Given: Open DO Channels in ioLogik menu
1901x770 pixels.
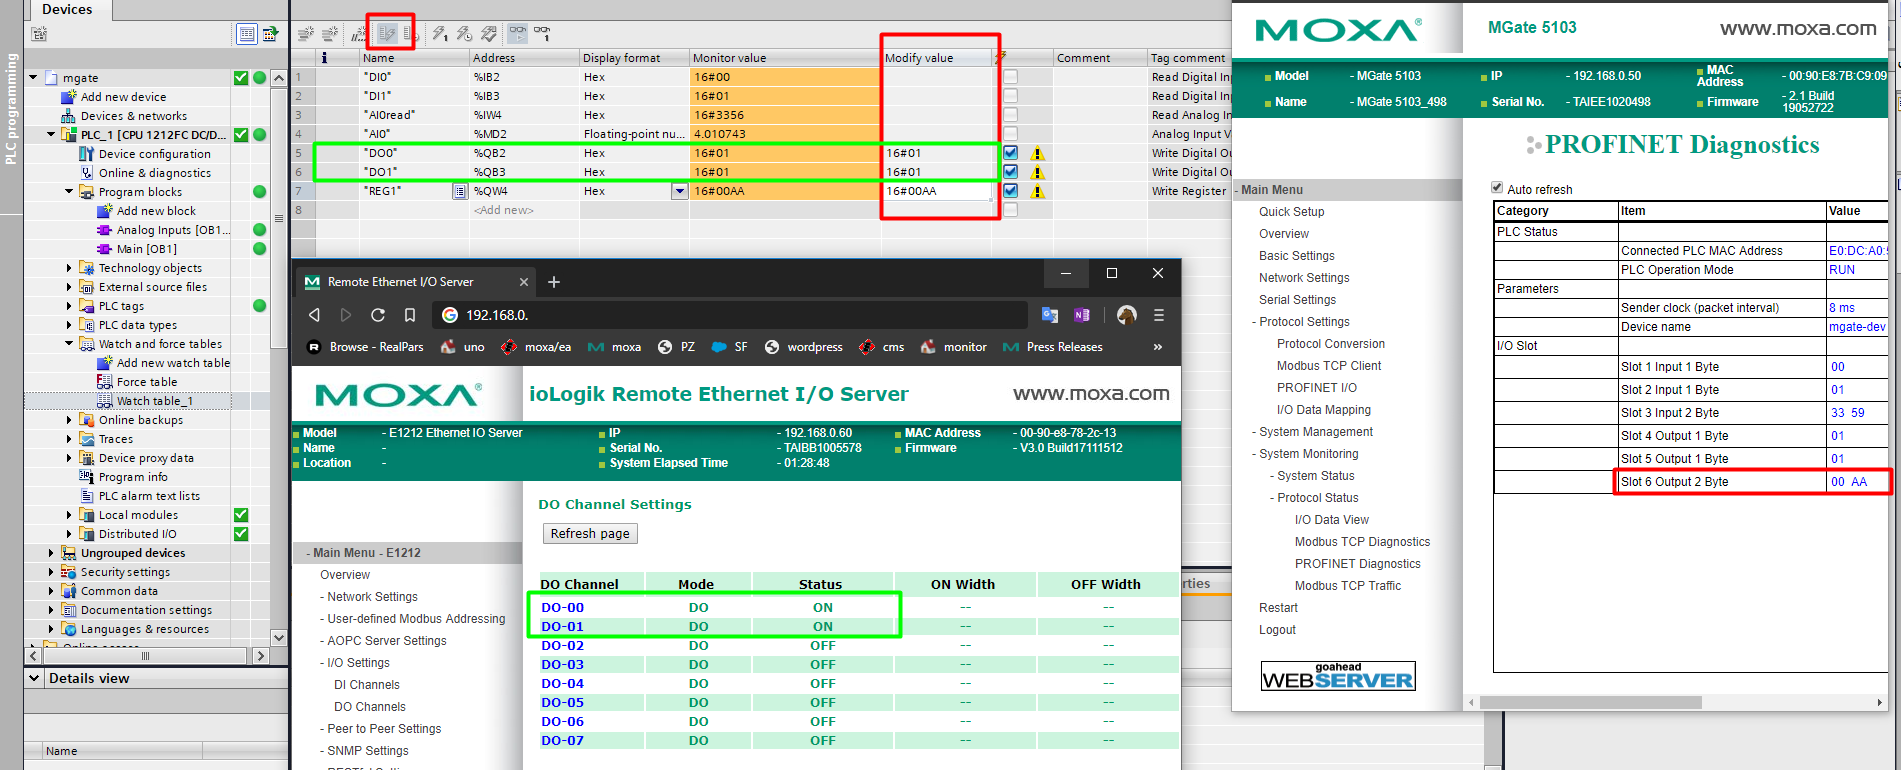Looking at the screenshot, I should click(x=369, y=706).
